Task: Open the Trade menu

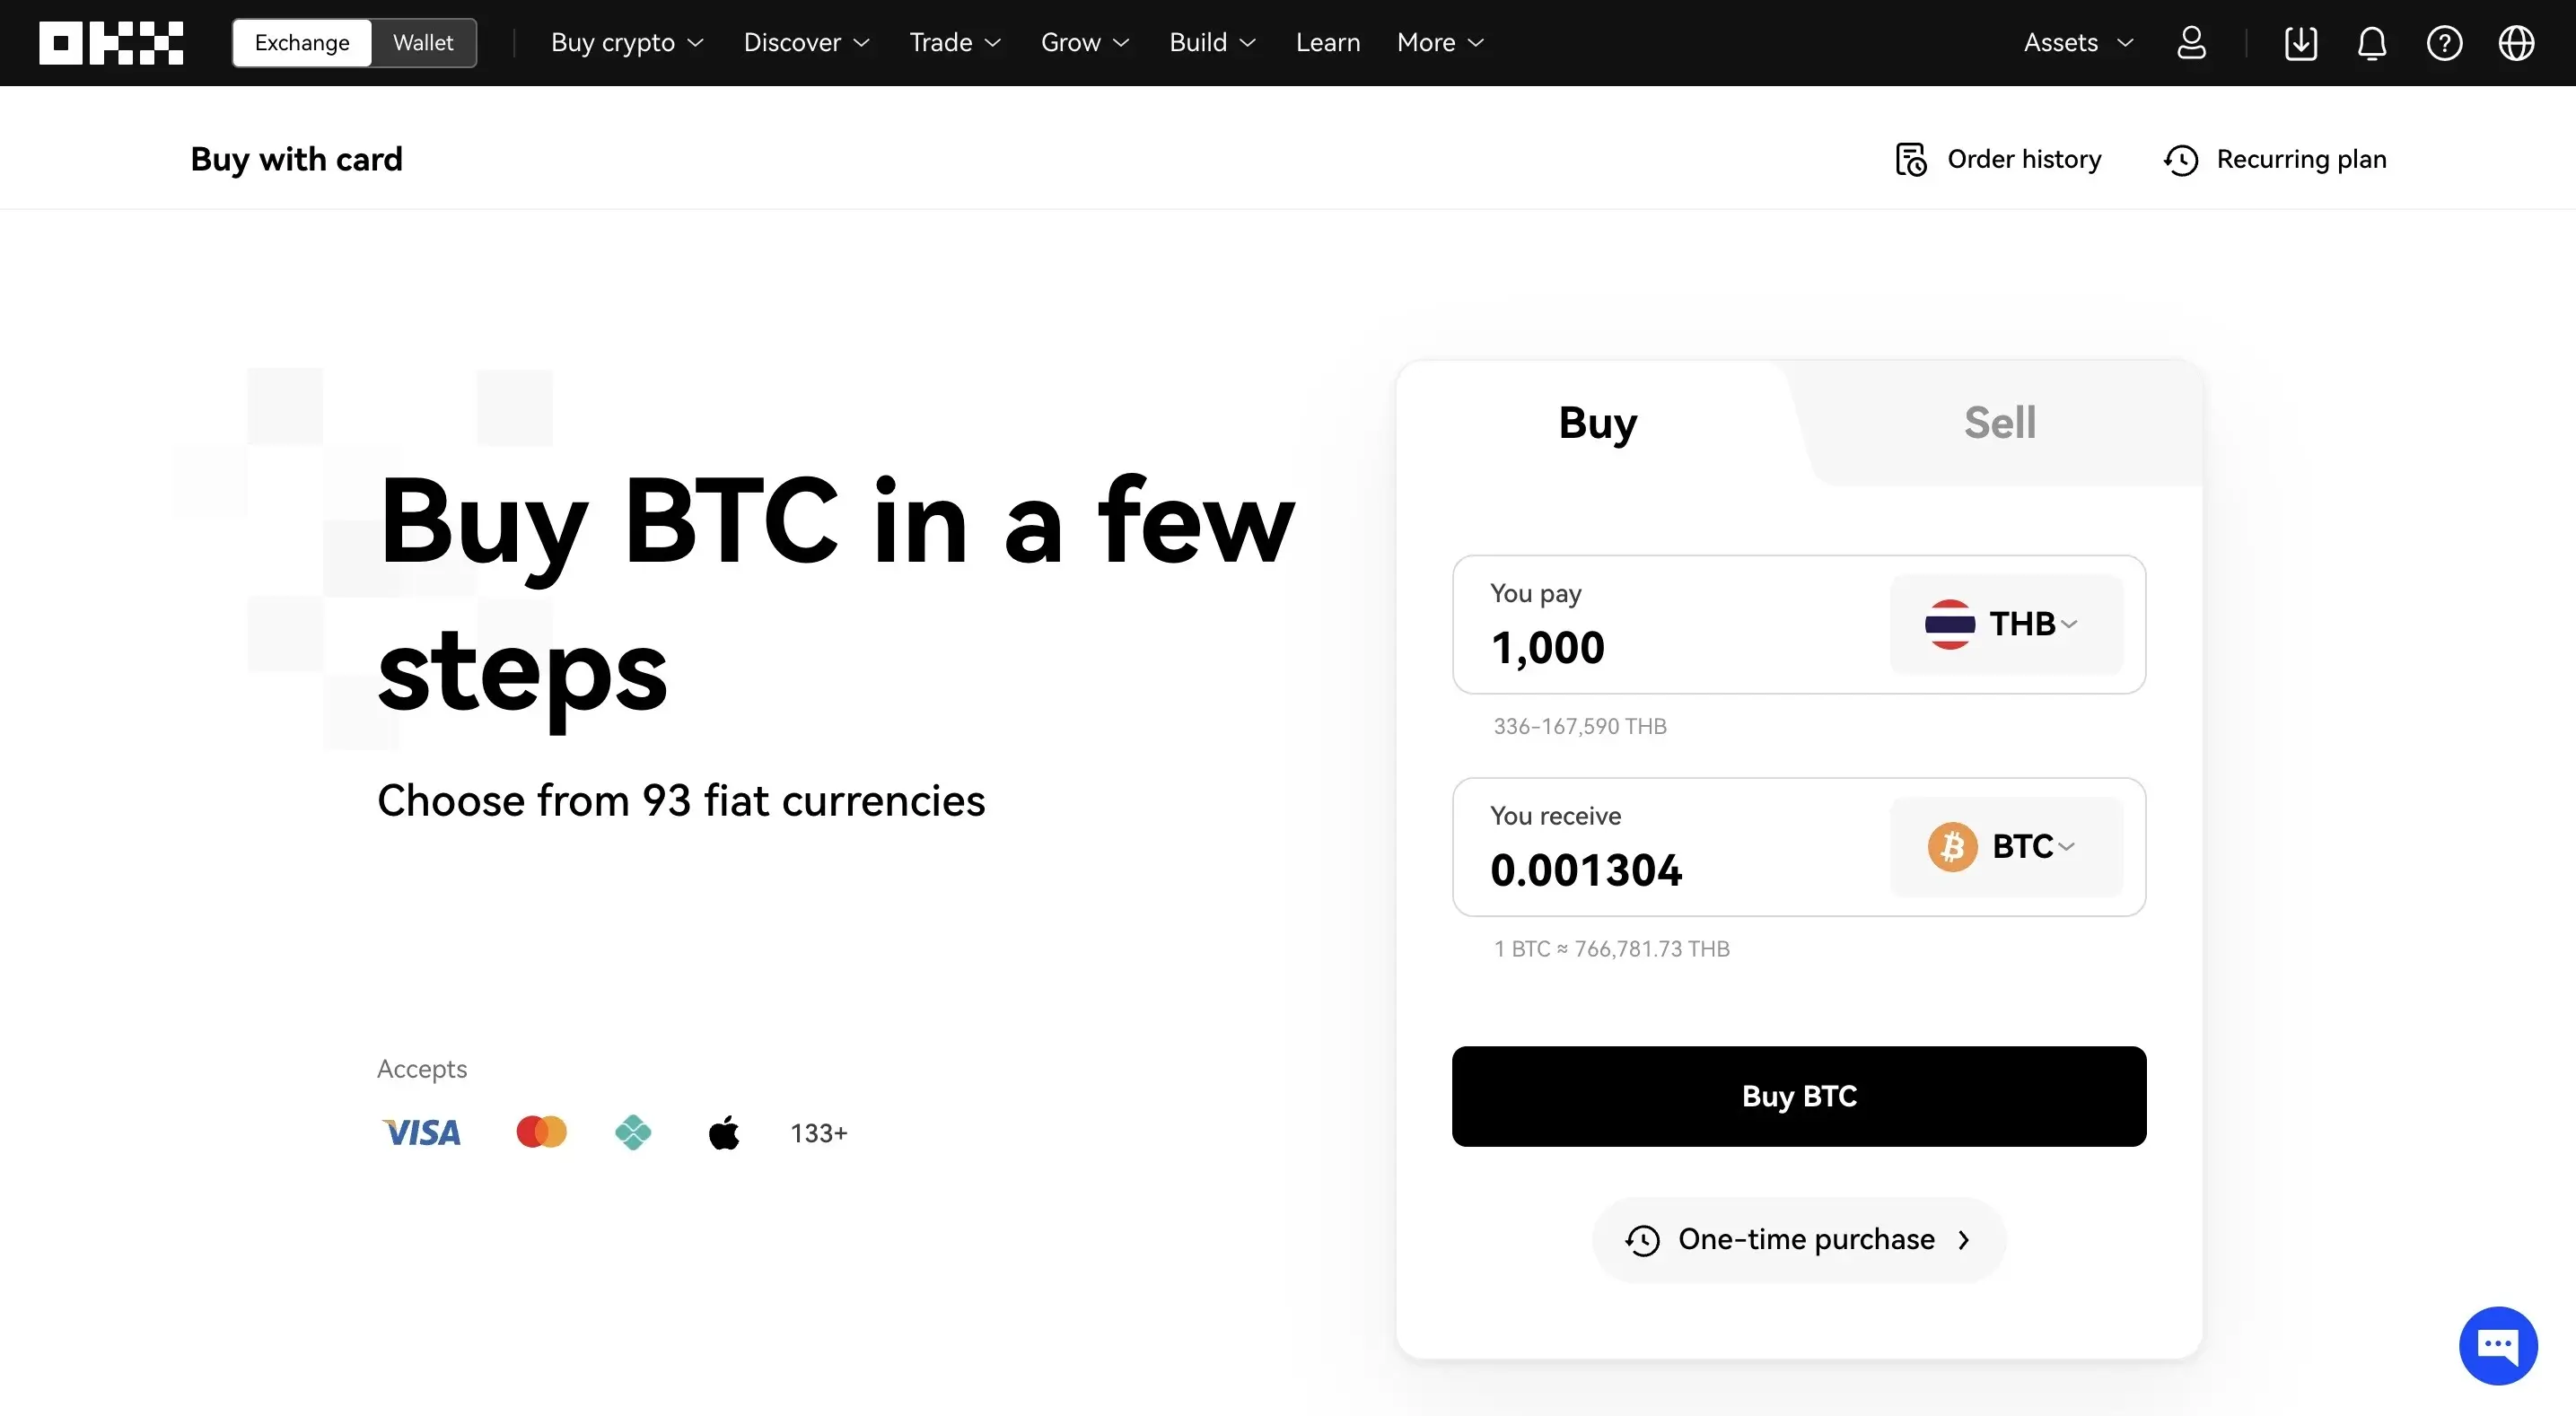Action: click(954, 43)
